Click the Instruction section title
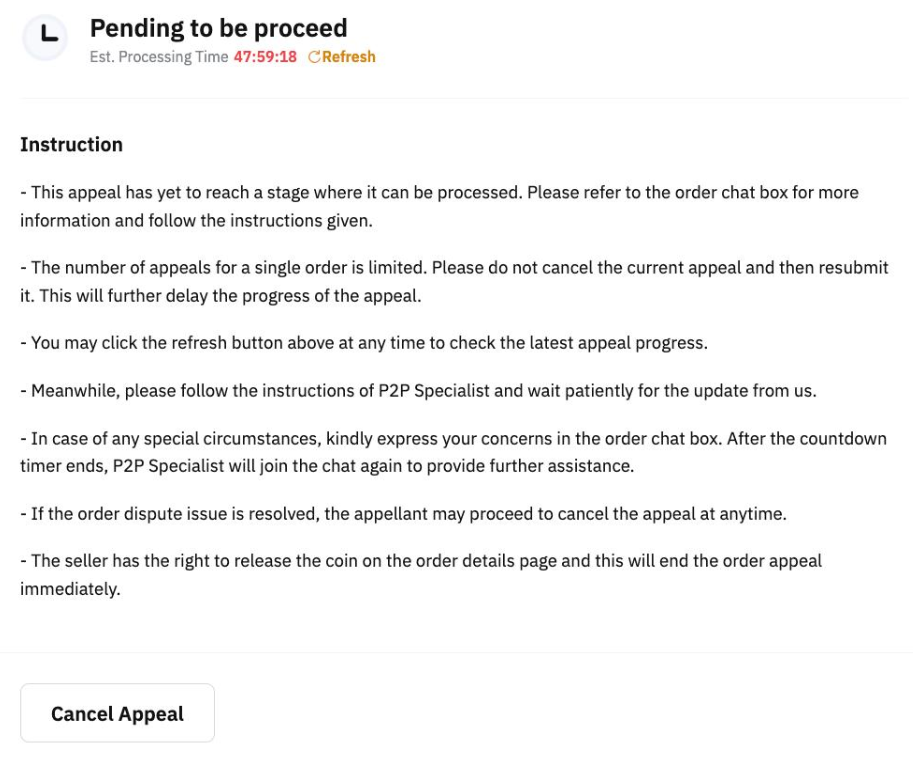The width and height of the screenshot is (913, 757). click(x=71, y=144)
